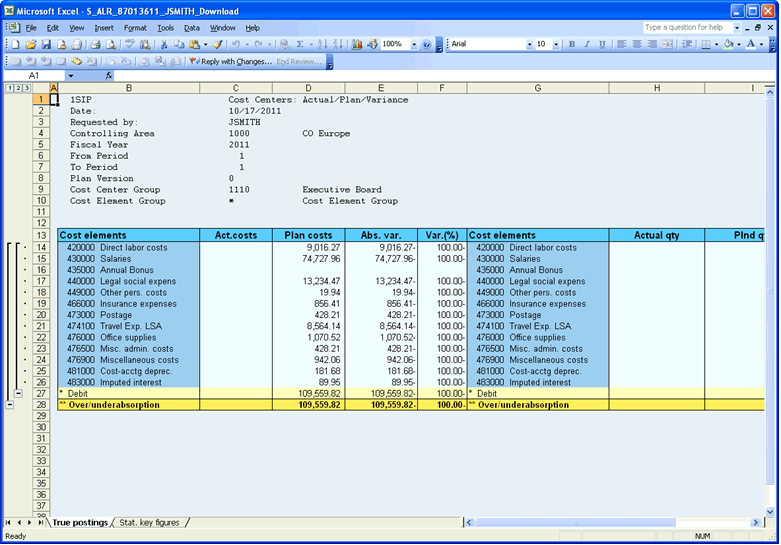The height and width of the screenshot is (545, 781).
Task: Switch to the Stat. key figures sheet
Action: pyautogui.click(x=151, y=522)
